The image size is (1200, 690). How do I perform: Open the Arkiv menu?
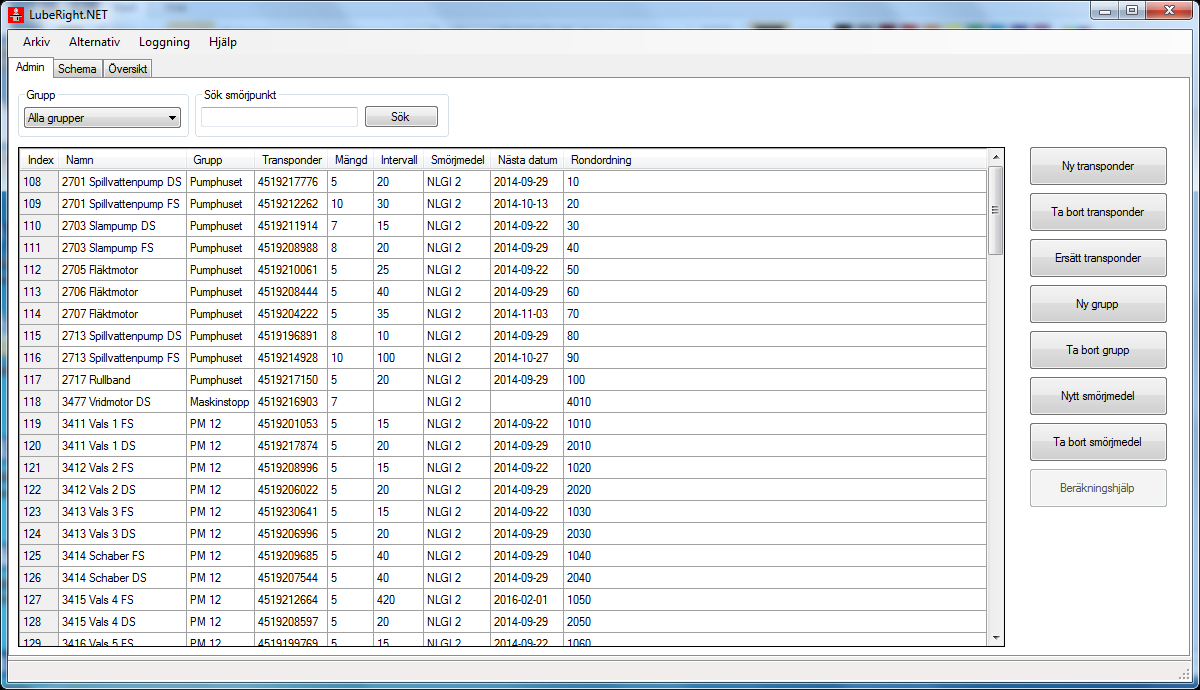pos(37,42)
